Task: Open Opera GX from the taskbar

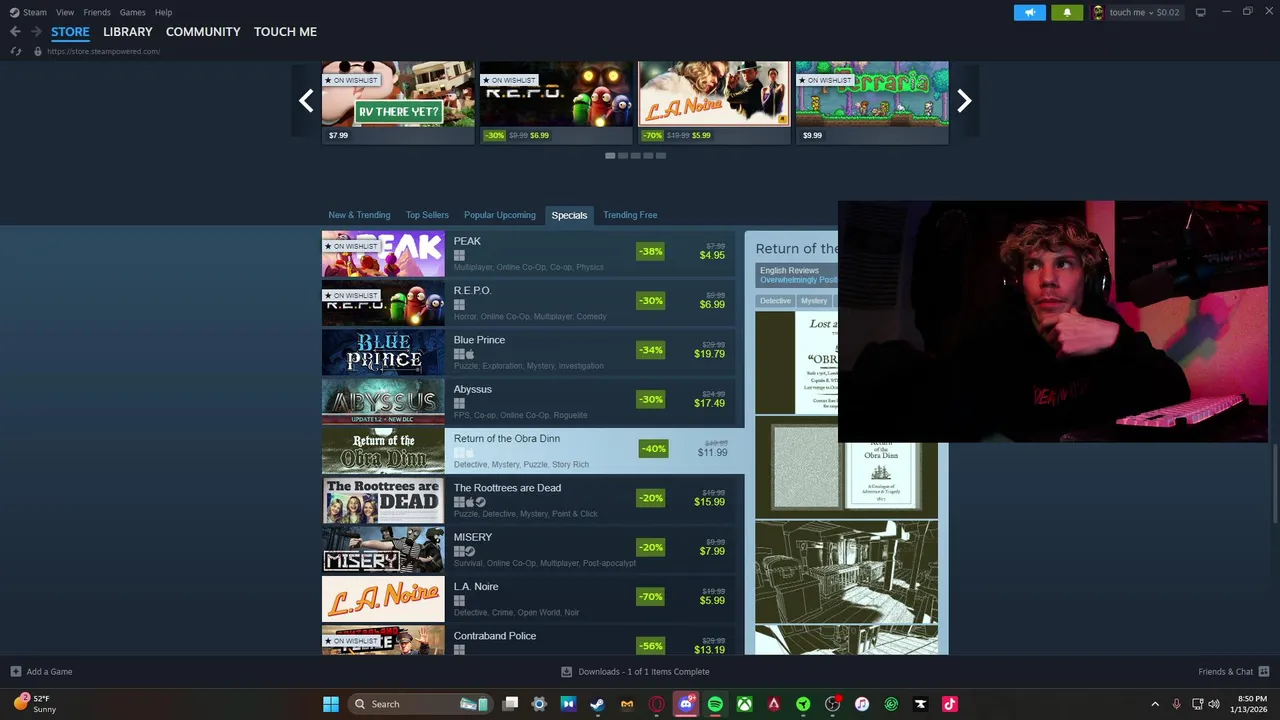Action: tap(656, 704)
